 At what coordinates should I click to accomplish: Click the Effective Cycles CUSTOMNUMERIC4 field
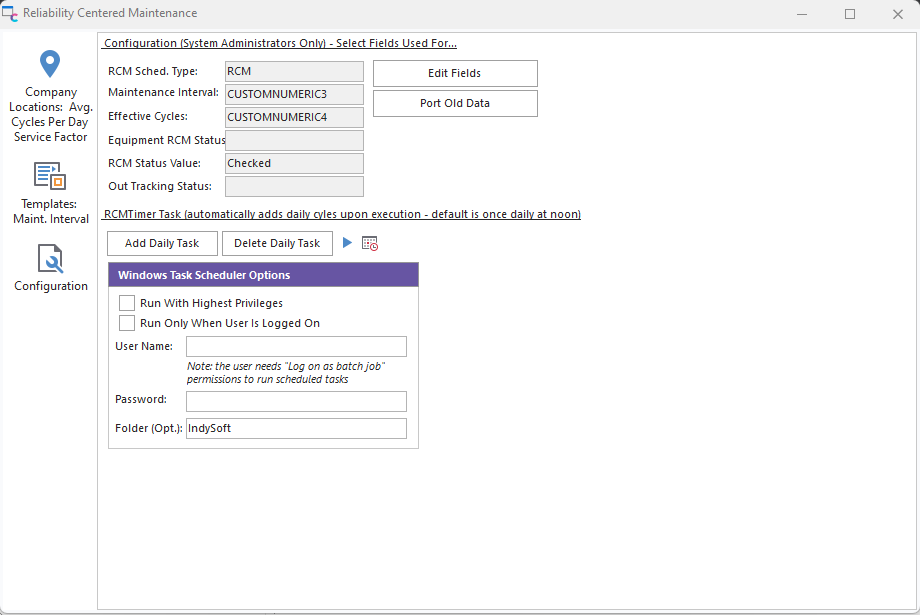coord(294,117)
